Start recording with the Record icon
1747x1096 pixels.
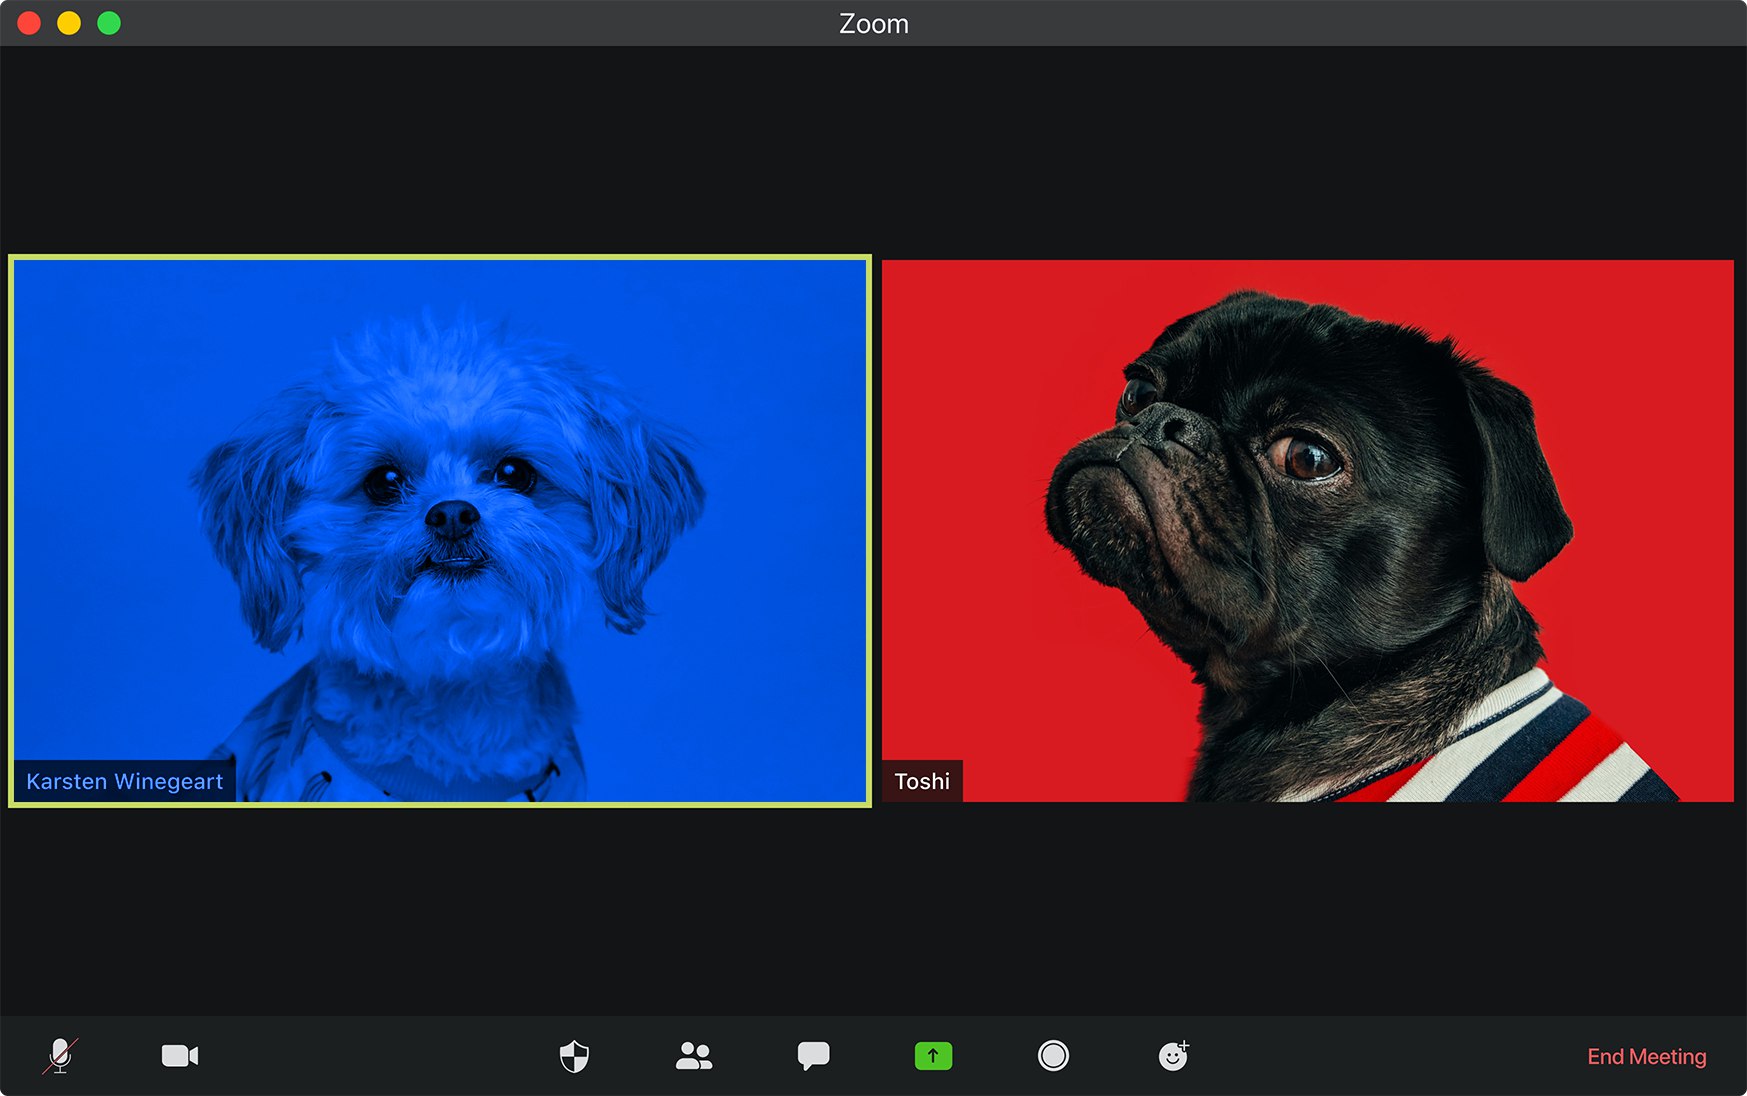click(x=1053, y=1056)
